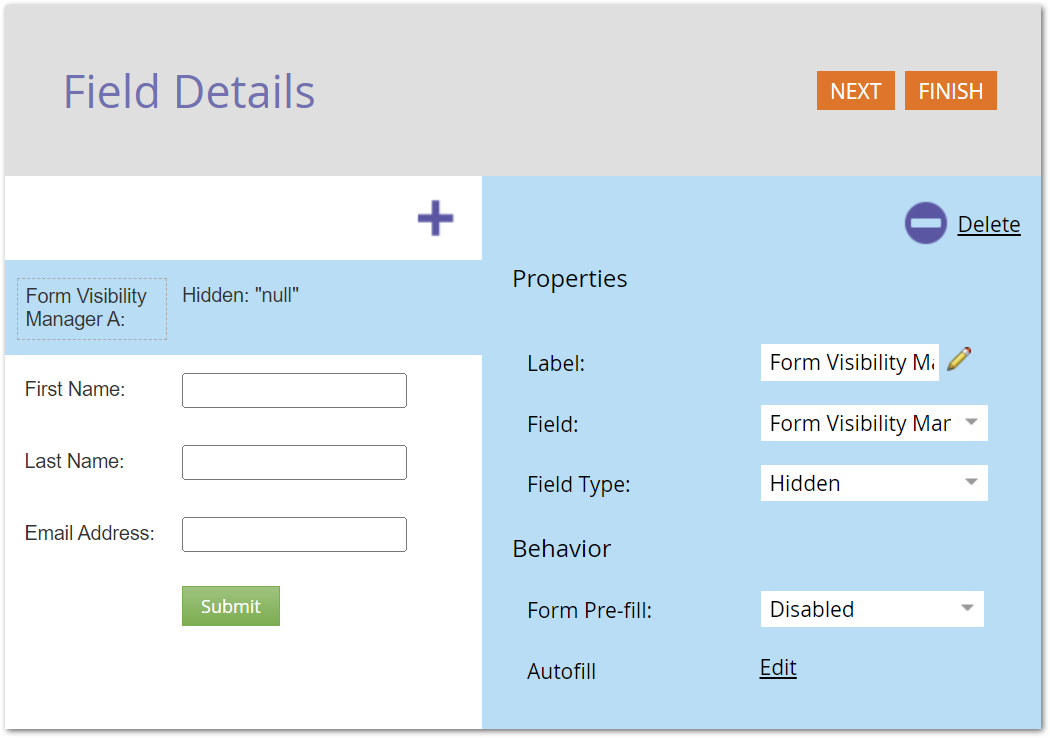The image size is (1050, 738).
Task: Click the plus icon to add a field
Action: [x=435, y=218]
